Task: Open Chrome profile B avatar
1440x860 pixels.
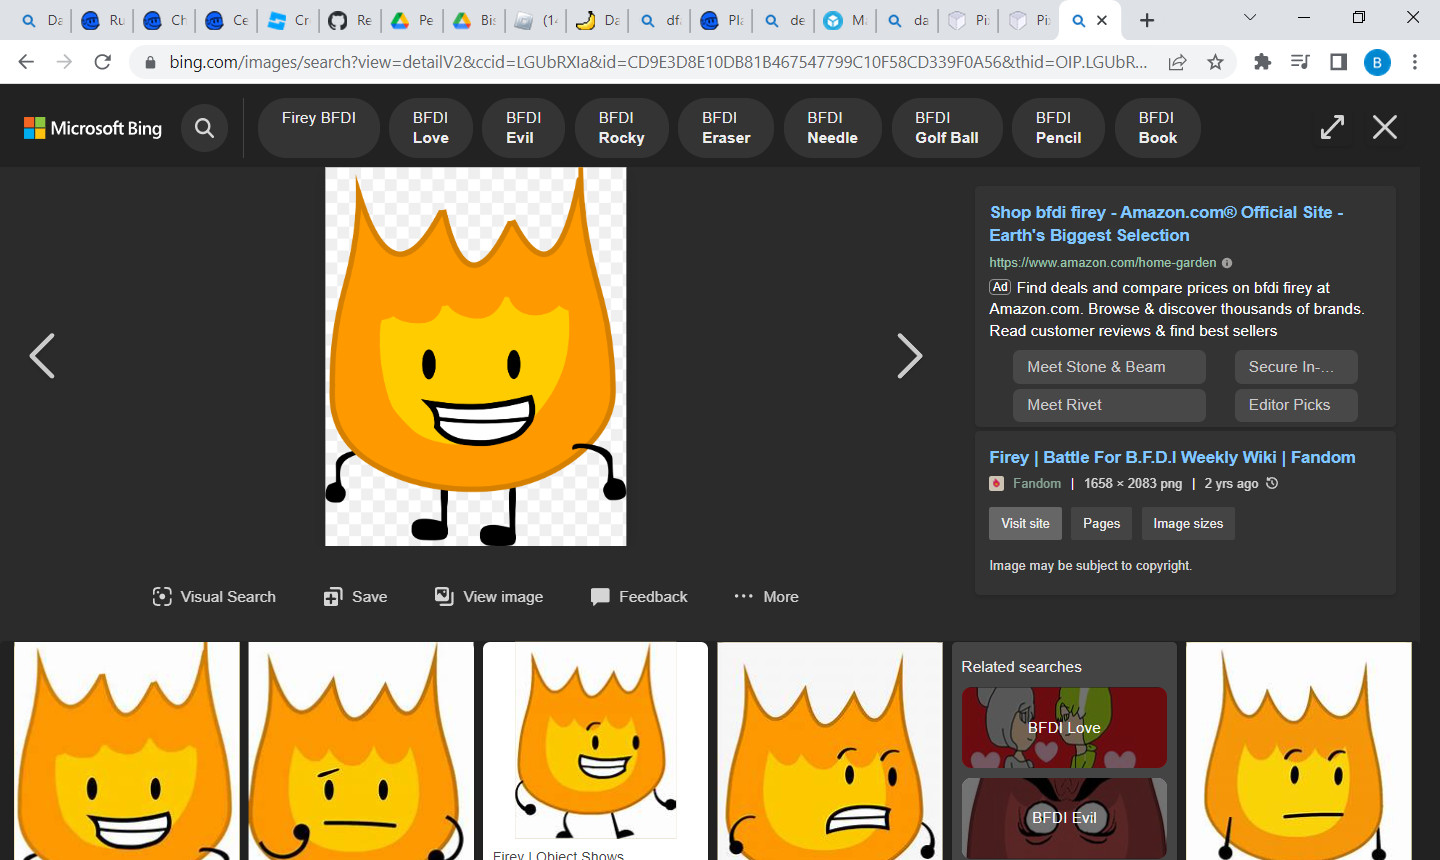Action: click(x=1377, y=62)
